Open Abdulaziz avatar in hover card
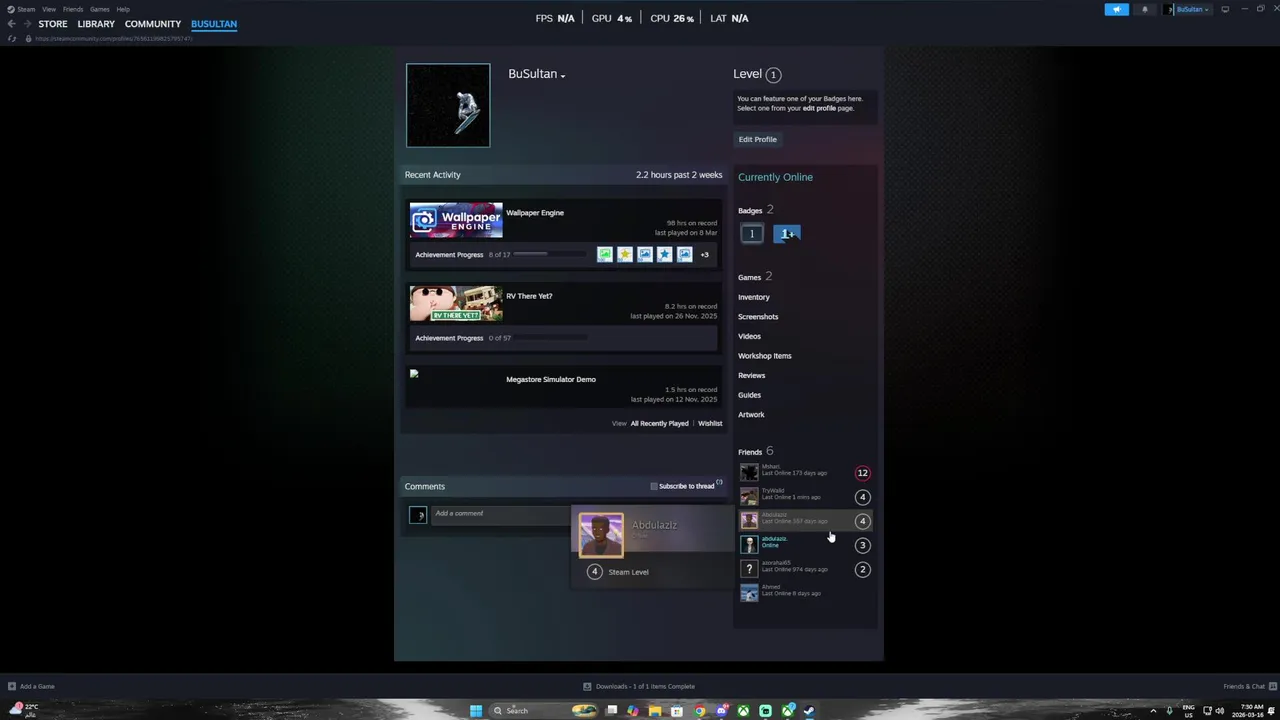Screen dimensions: 1280x720 coord(601,536)
